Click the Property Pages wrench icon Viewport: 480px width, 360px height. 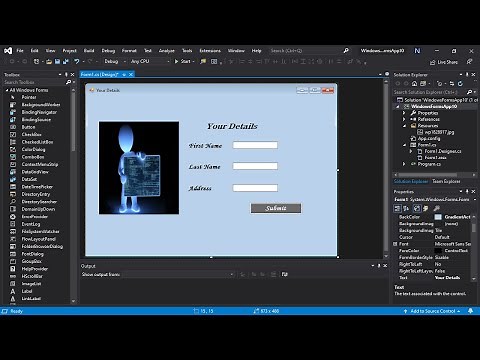(x=437, y=209)
